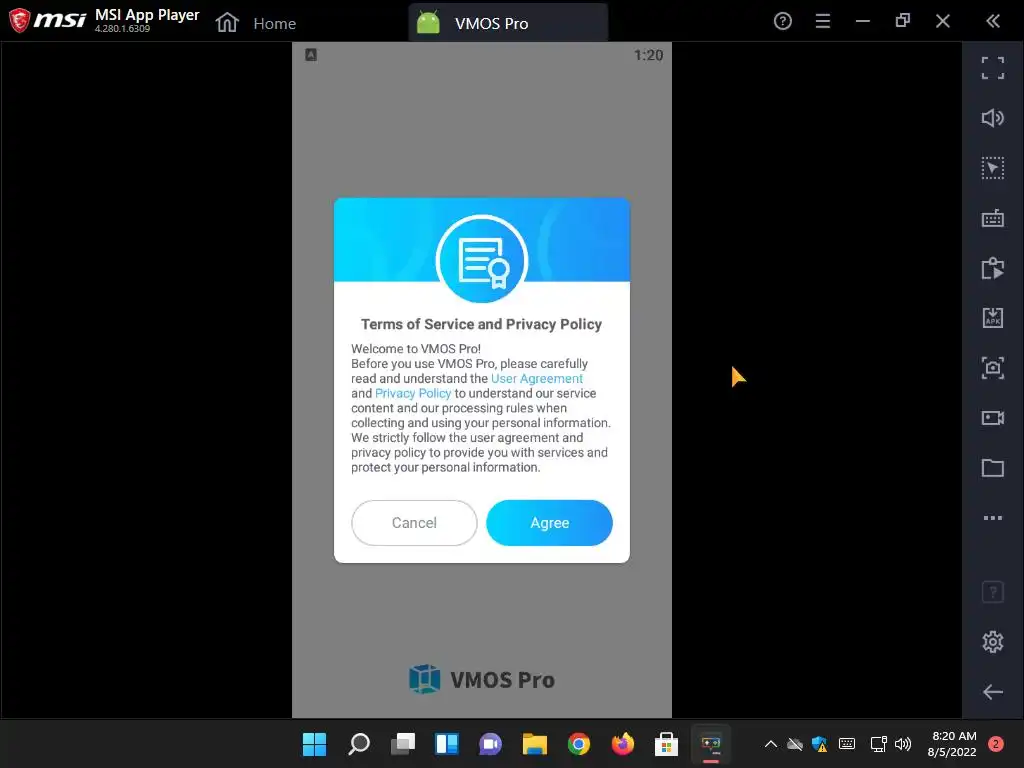Open the hamburger menu in title bar
The image size is (1024, 768).
click(x=823, y=22)
